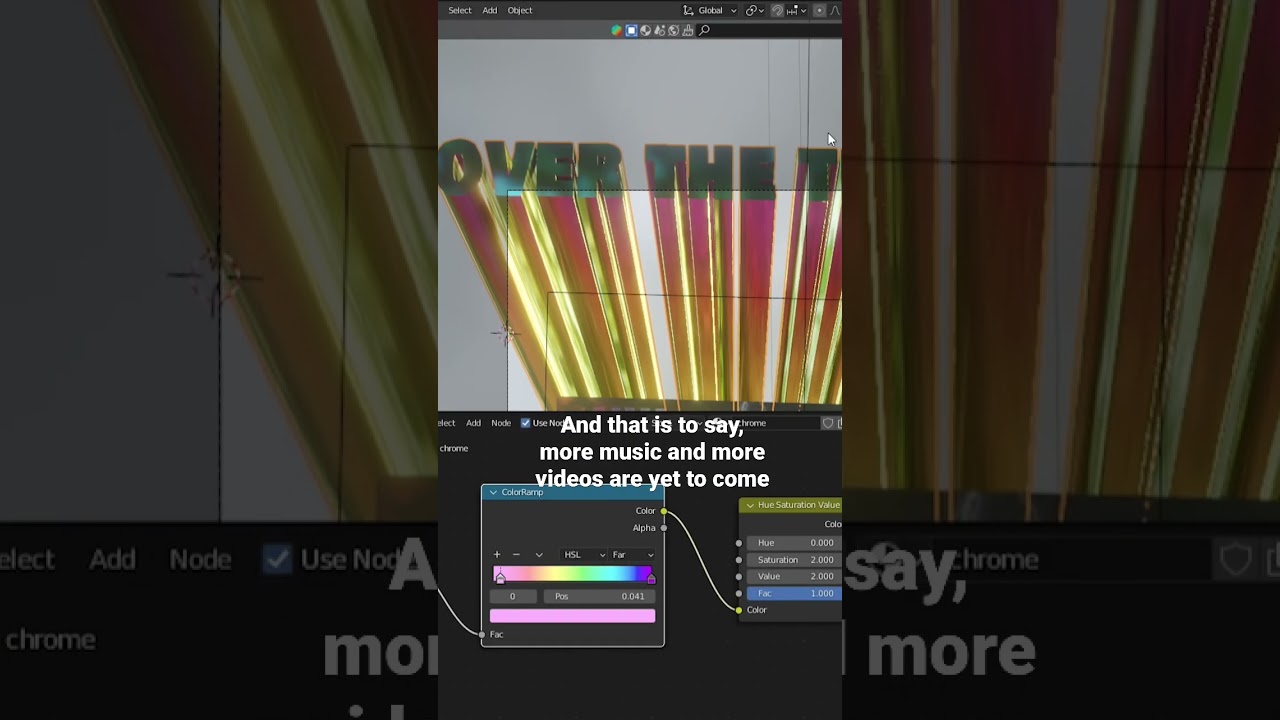Click the transform orientation axes icon
The height and width of the screenshot is (720, 1280).
tap(688, 10)
